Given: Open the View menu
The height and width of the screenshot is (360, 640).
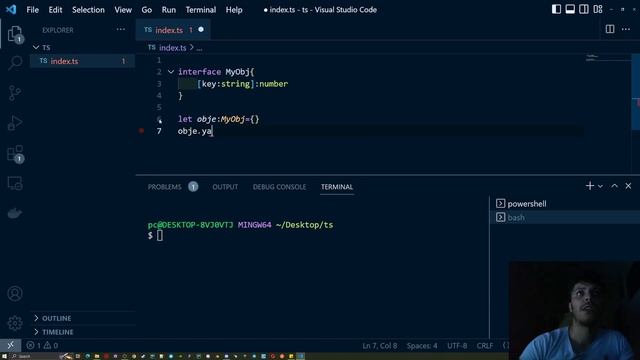Looking at the screenshot, I should [123, 9].
